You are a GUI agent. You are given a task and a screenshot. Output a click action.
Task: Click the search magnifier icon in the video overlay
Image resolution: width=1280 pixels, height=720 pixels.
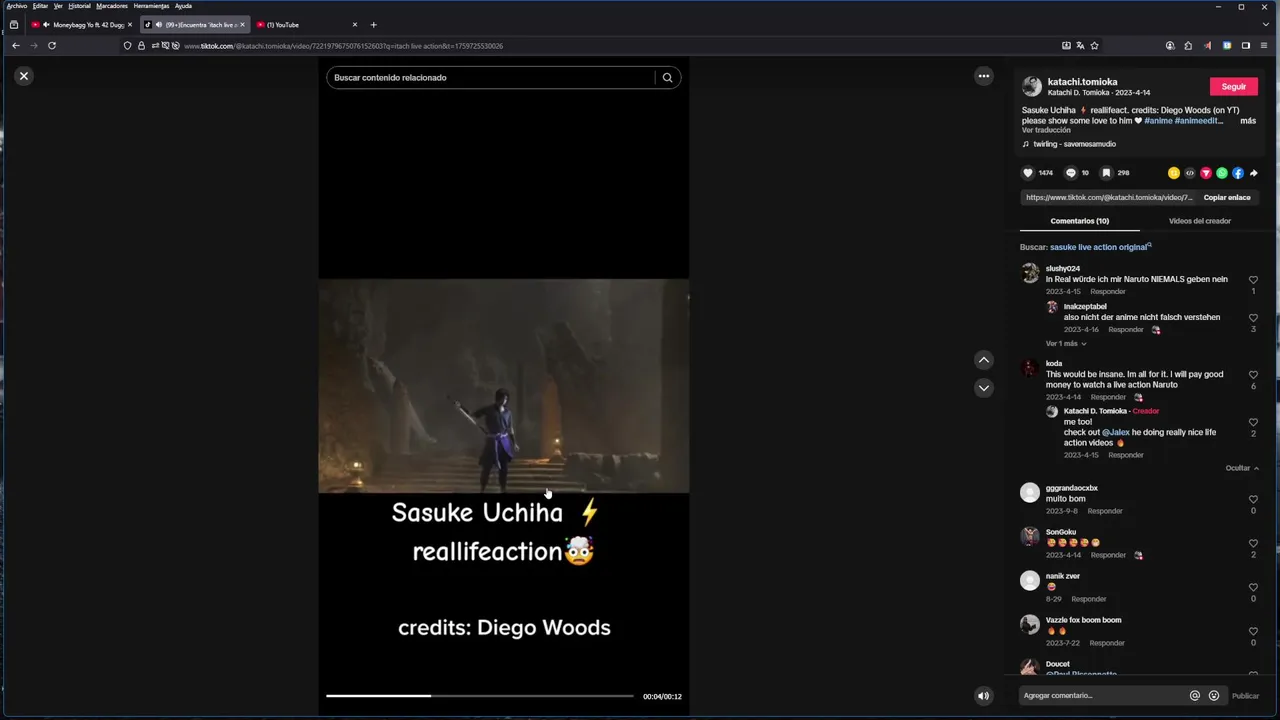click(x=667, y=77)
